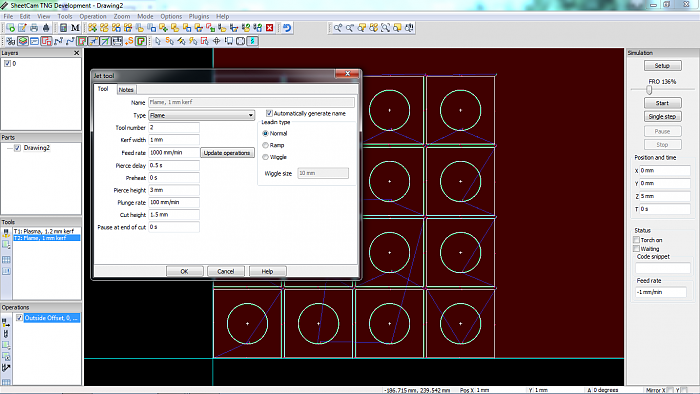
Task: Click OK in Jet tool dialog
Action: [184, 271]
